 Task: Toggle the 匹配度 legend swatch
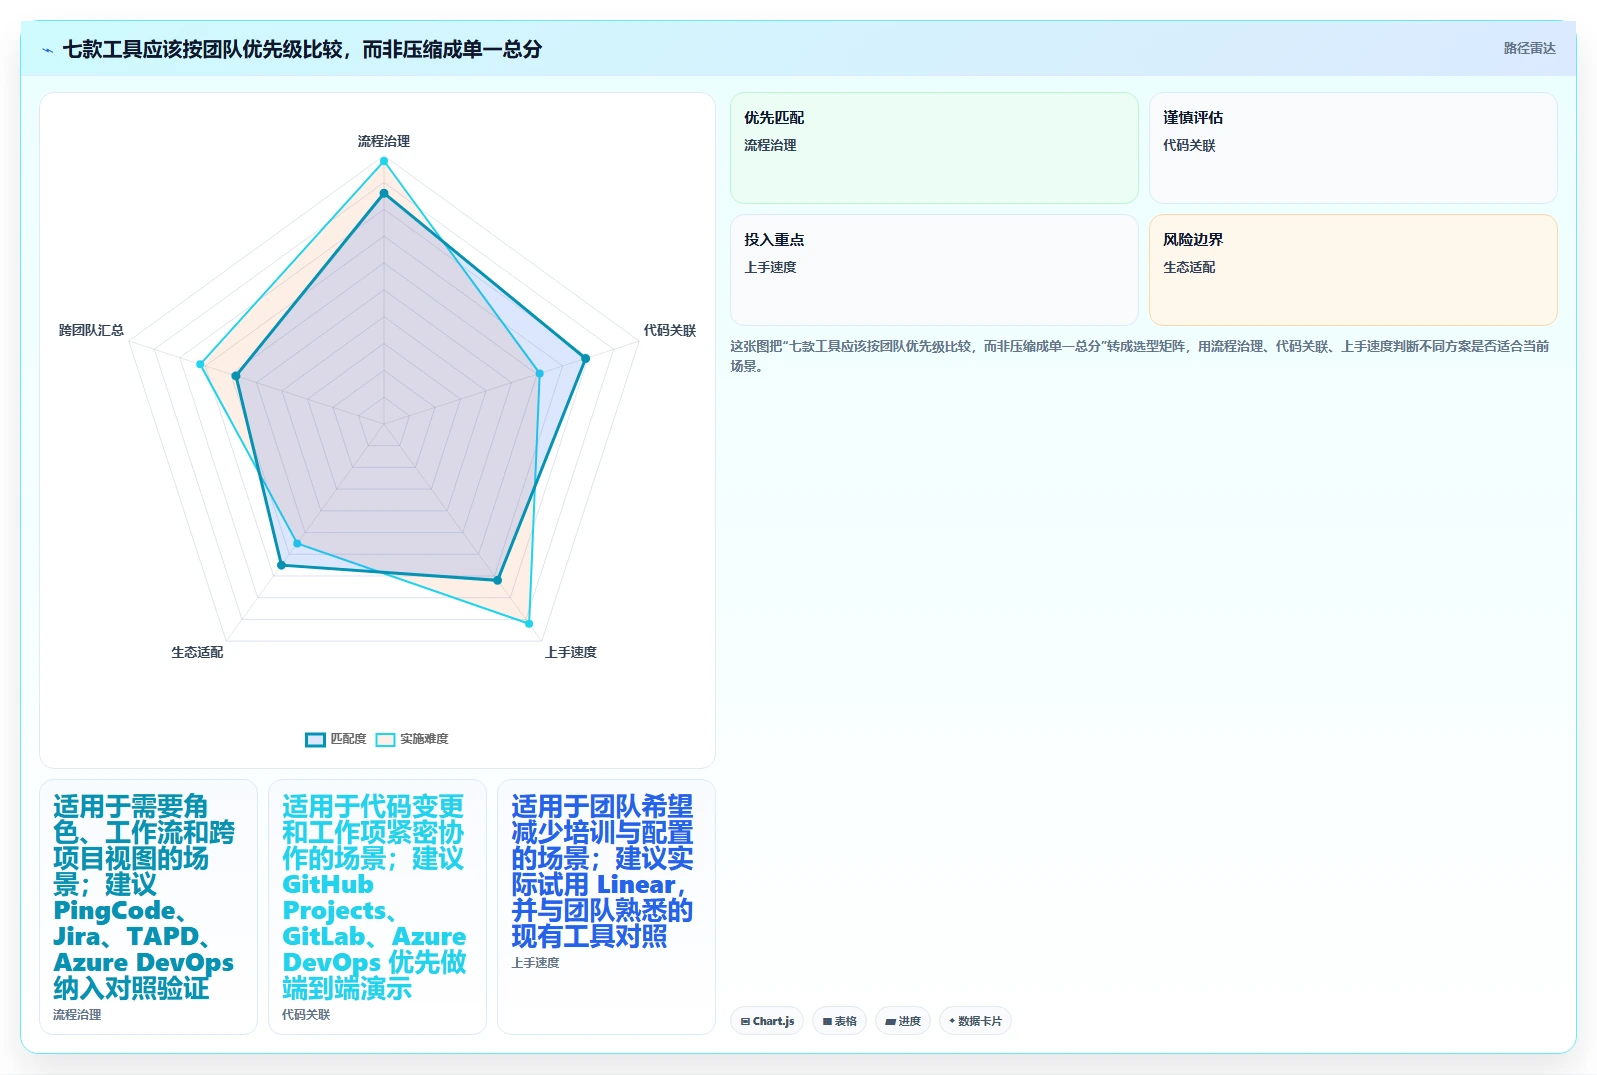tap(315, 740)
